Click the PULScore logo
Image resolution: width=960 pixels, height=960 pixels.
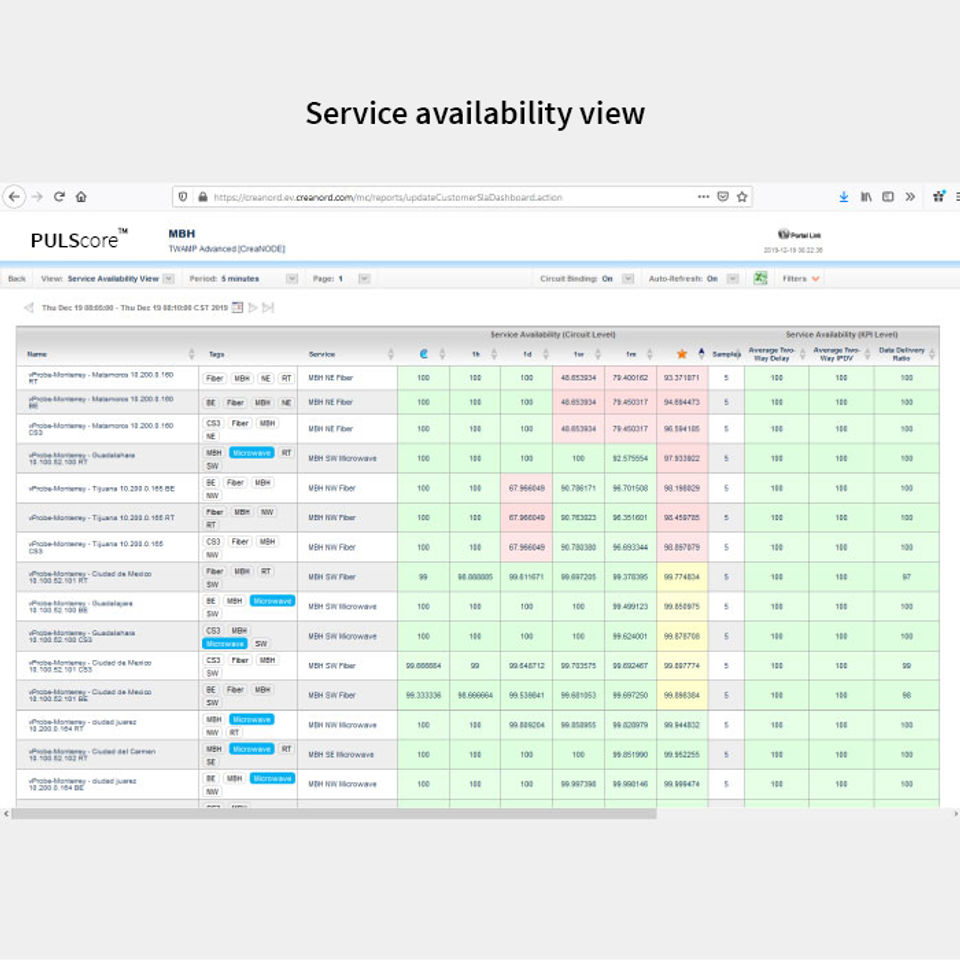(79, 239)
